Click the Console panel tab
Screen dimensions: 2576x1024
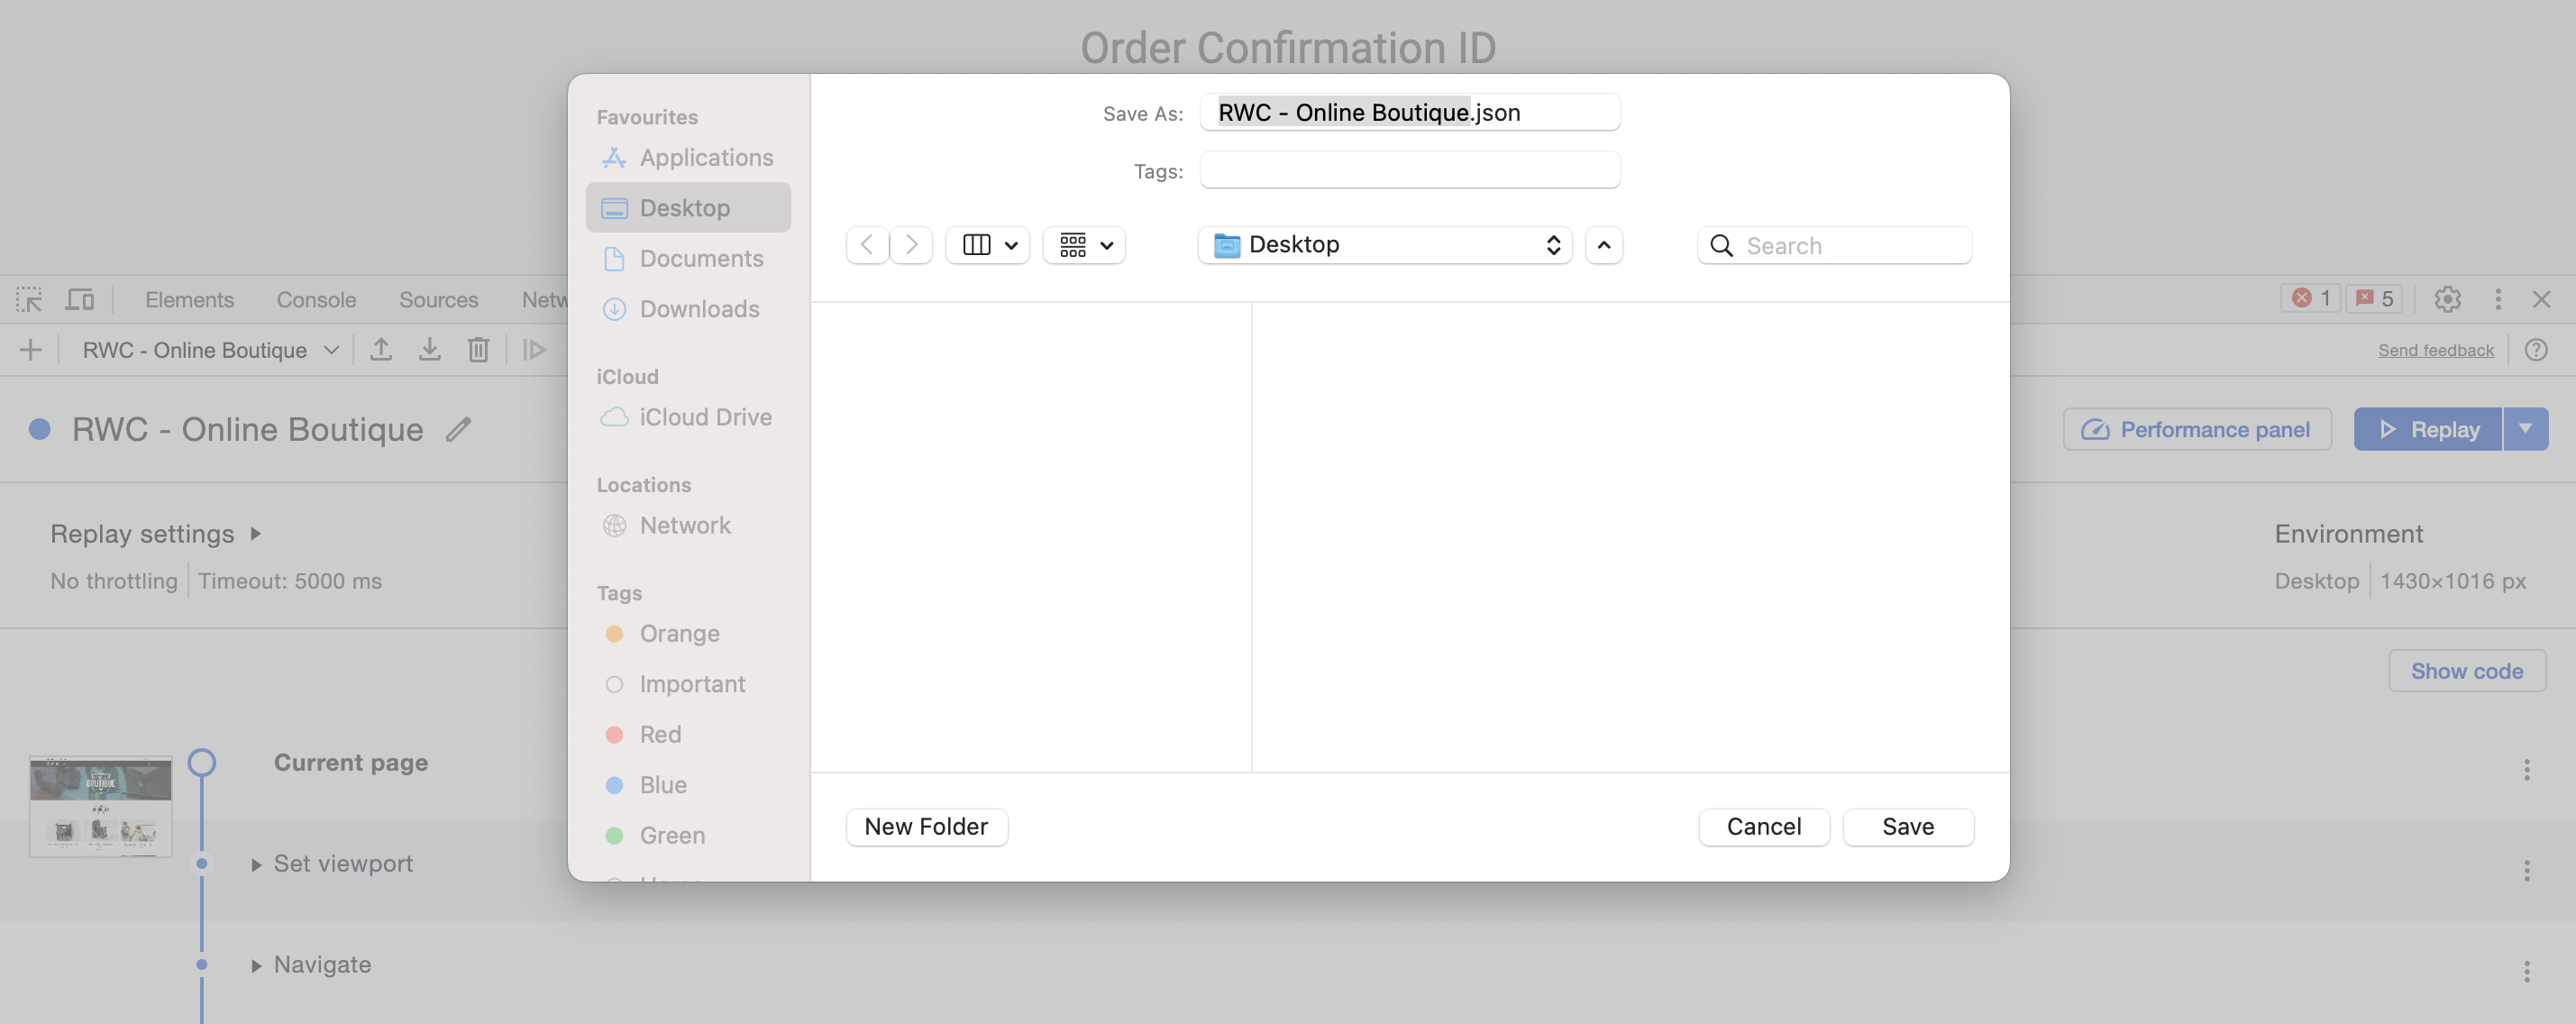[x=315, y=299]
